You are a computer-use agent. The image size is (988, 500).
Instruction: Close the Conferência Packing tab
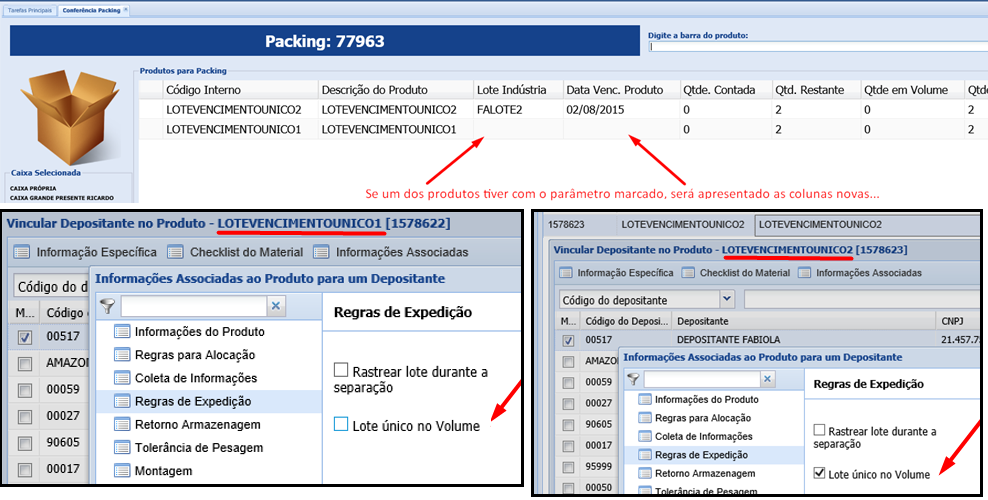(125, 9)
